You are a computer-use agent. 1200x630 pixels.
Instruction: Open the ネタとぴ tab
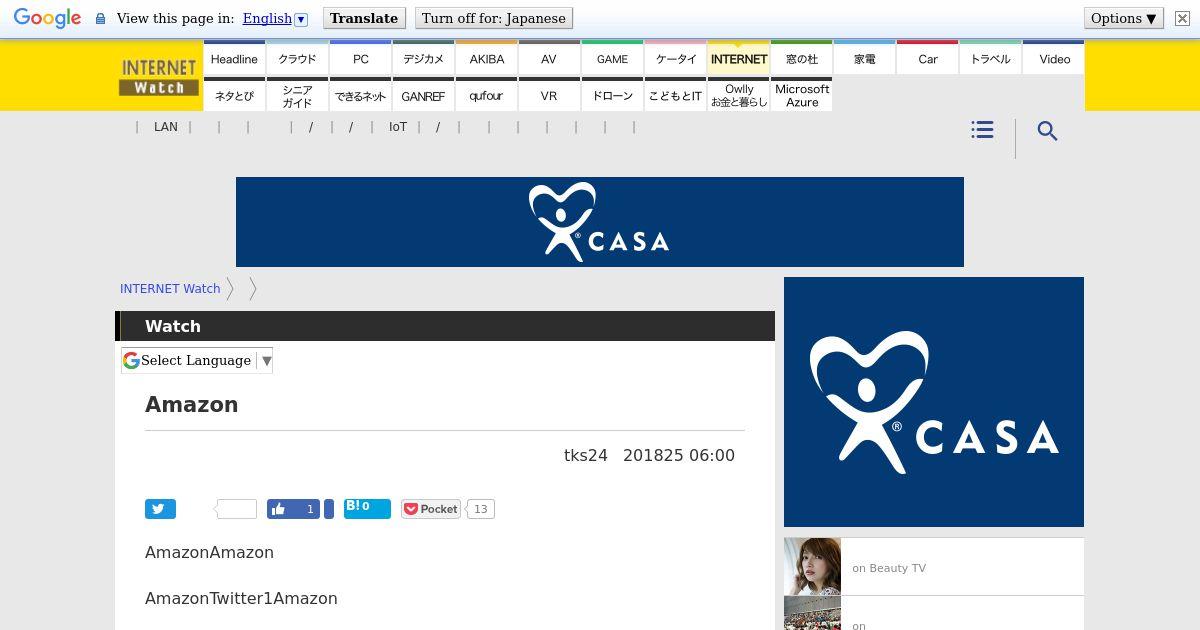(x=234, y=95)
